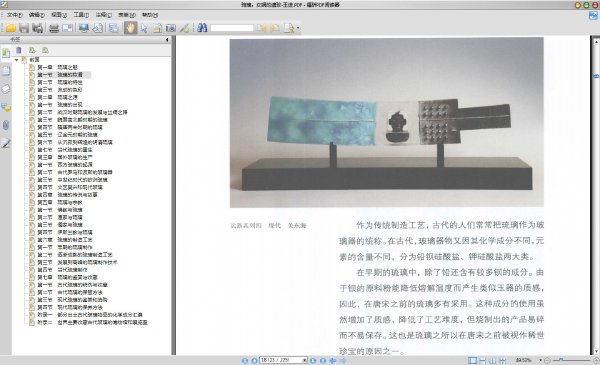Click the previous view blue arrow
The height and width of the screenshot is (365, 600).
[333, 360]
